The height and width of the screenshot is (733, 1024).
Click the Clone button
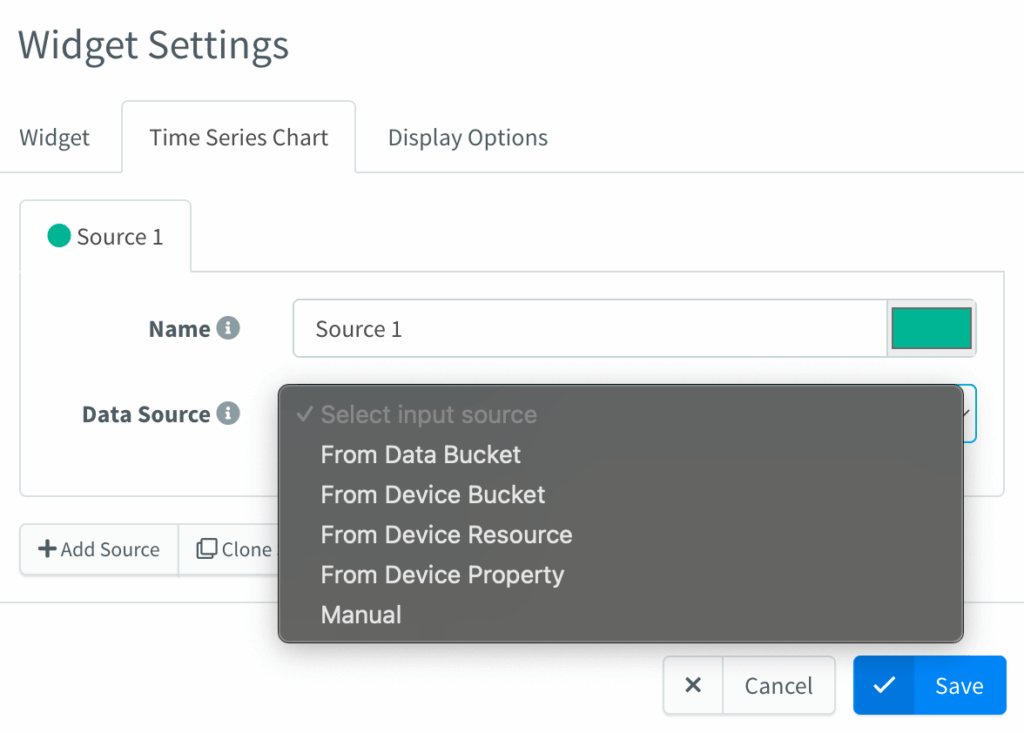(x=229, y=549)
